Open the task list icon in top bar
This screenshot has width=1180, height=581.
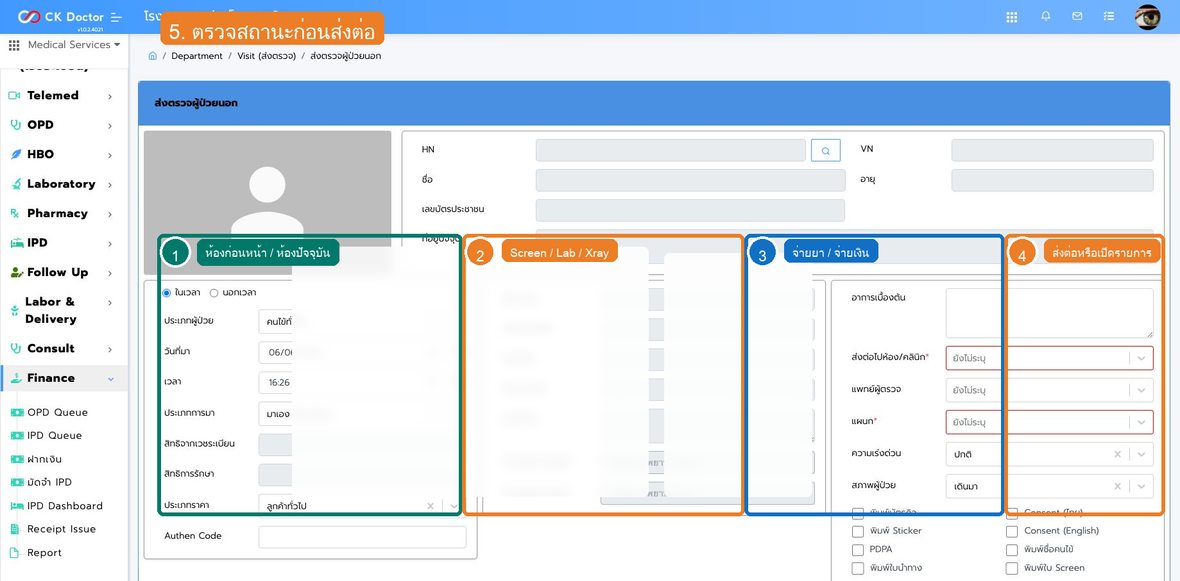pos(1109,17)
